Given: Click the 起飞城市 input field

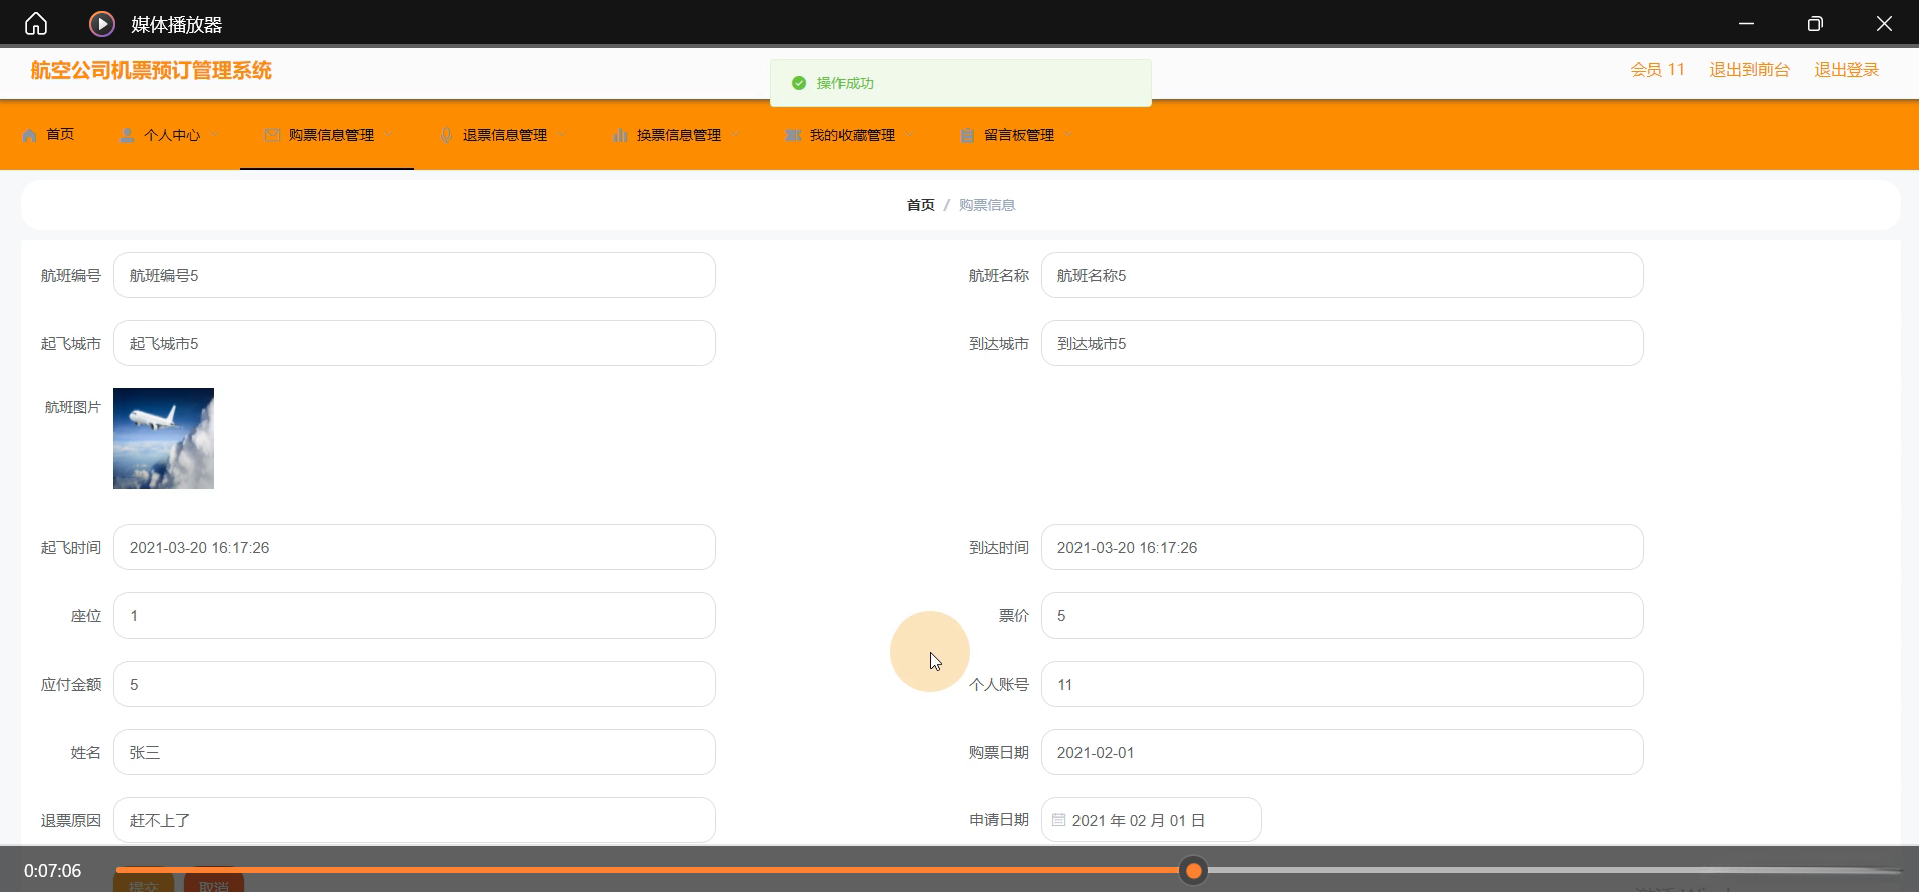Looking at the screenshot, I should 414,343.
